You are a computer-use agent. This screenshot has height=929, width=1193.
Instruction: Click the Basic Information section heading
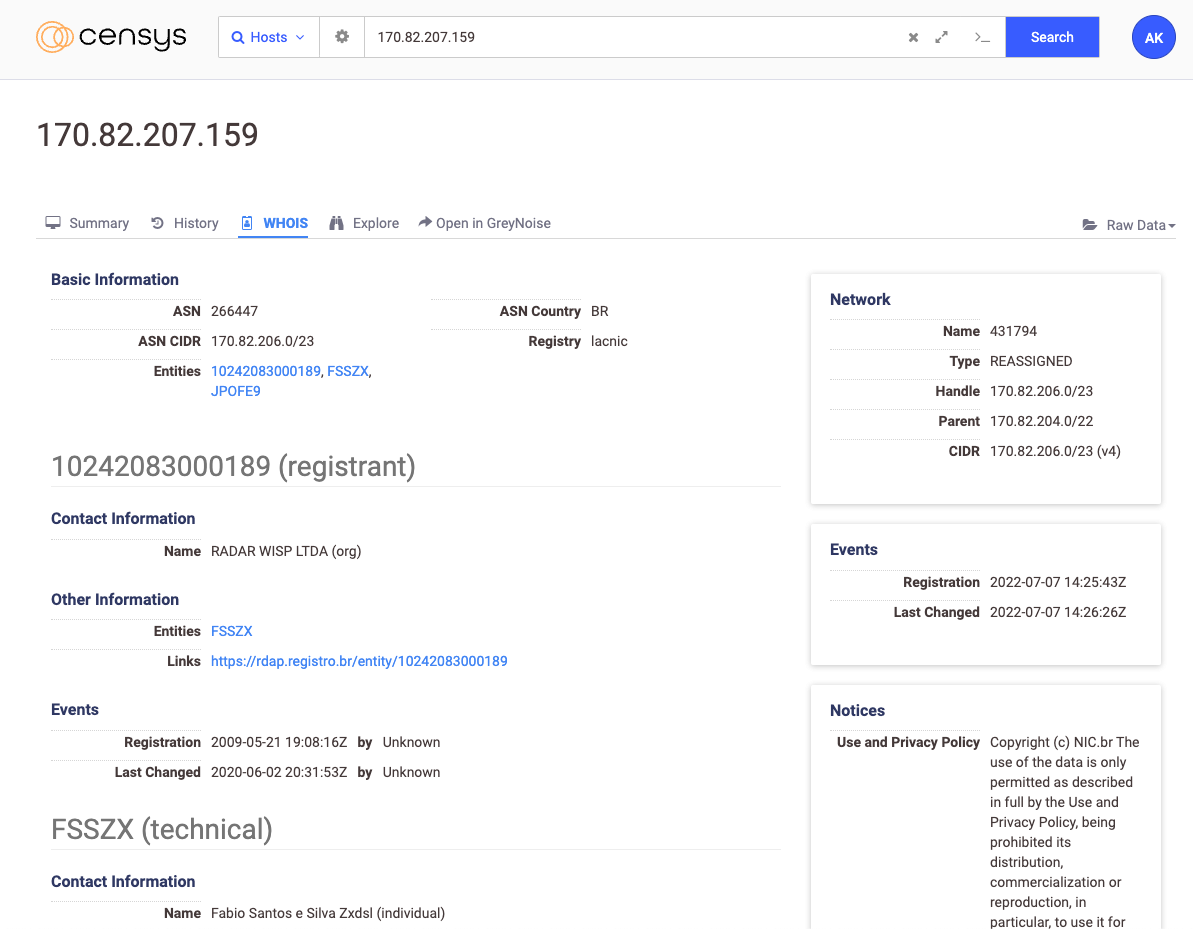(115, 279)
